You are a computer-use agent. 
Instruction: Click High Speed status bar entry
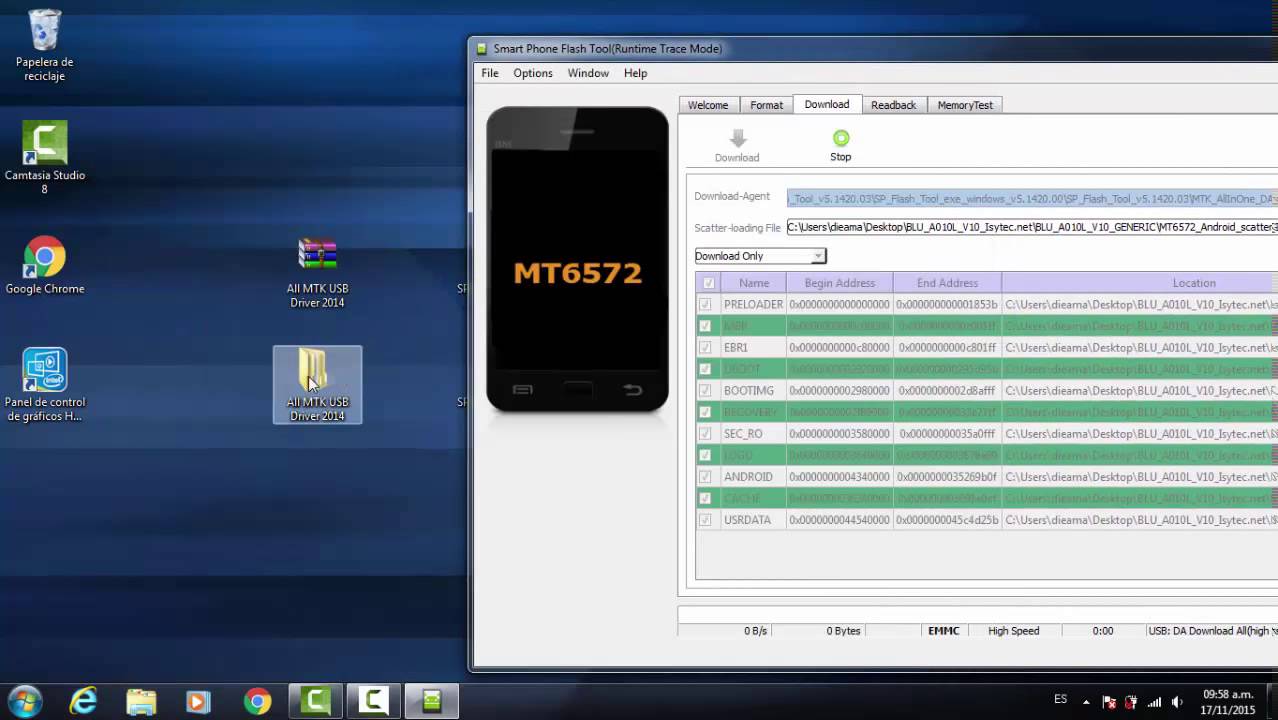pyautogui.click(x=1014, y=631)
